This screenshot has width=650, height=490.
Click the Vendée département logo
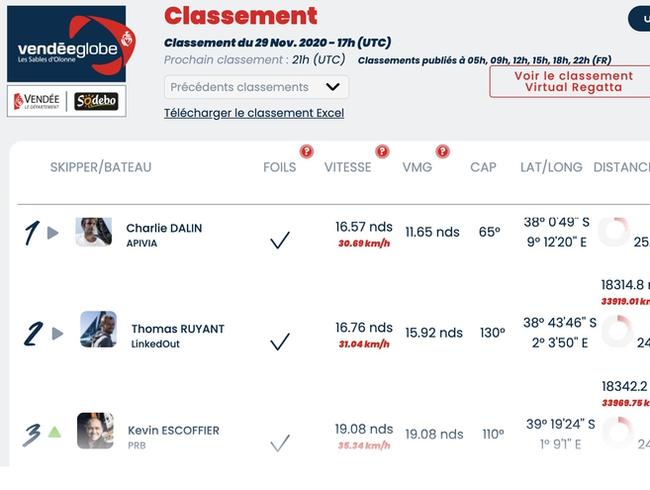click(36, 101)
